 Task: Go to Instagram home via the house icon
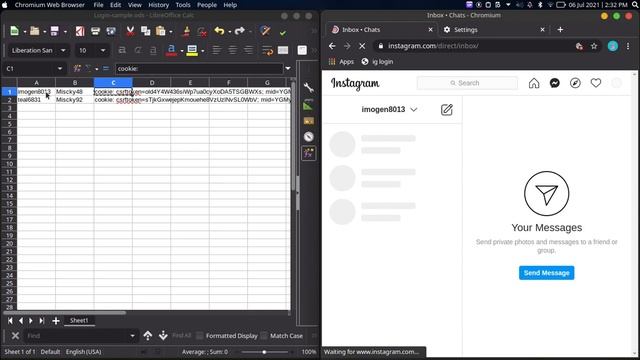pyautogui.click(x=534, y=83)
